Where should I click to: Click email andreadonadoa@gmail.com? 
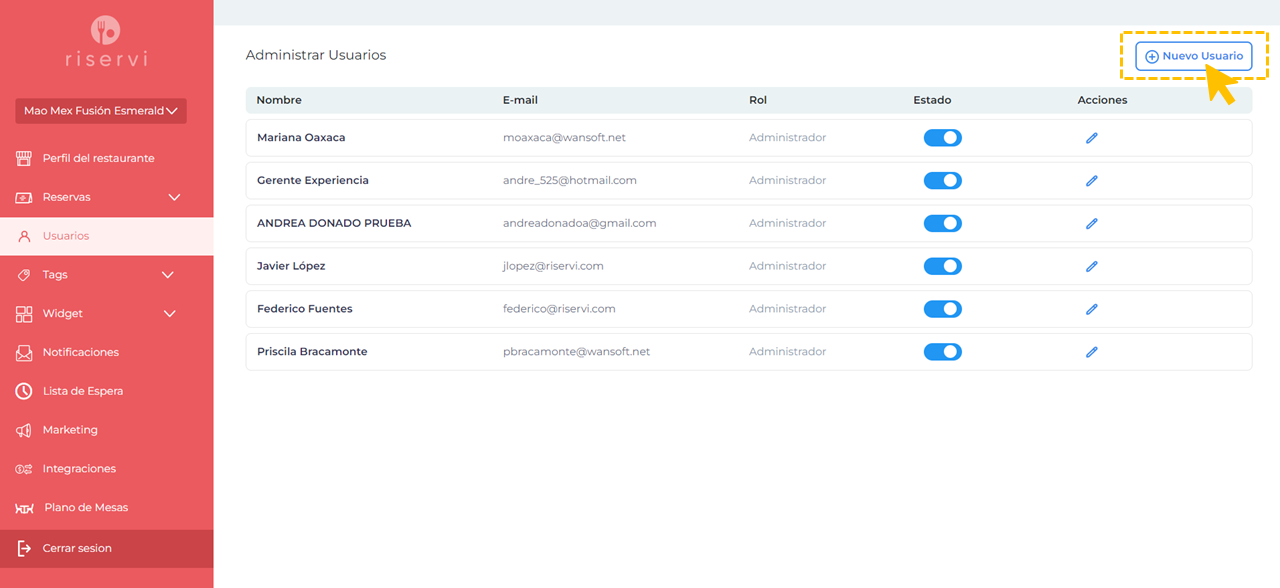pos(580,224)
